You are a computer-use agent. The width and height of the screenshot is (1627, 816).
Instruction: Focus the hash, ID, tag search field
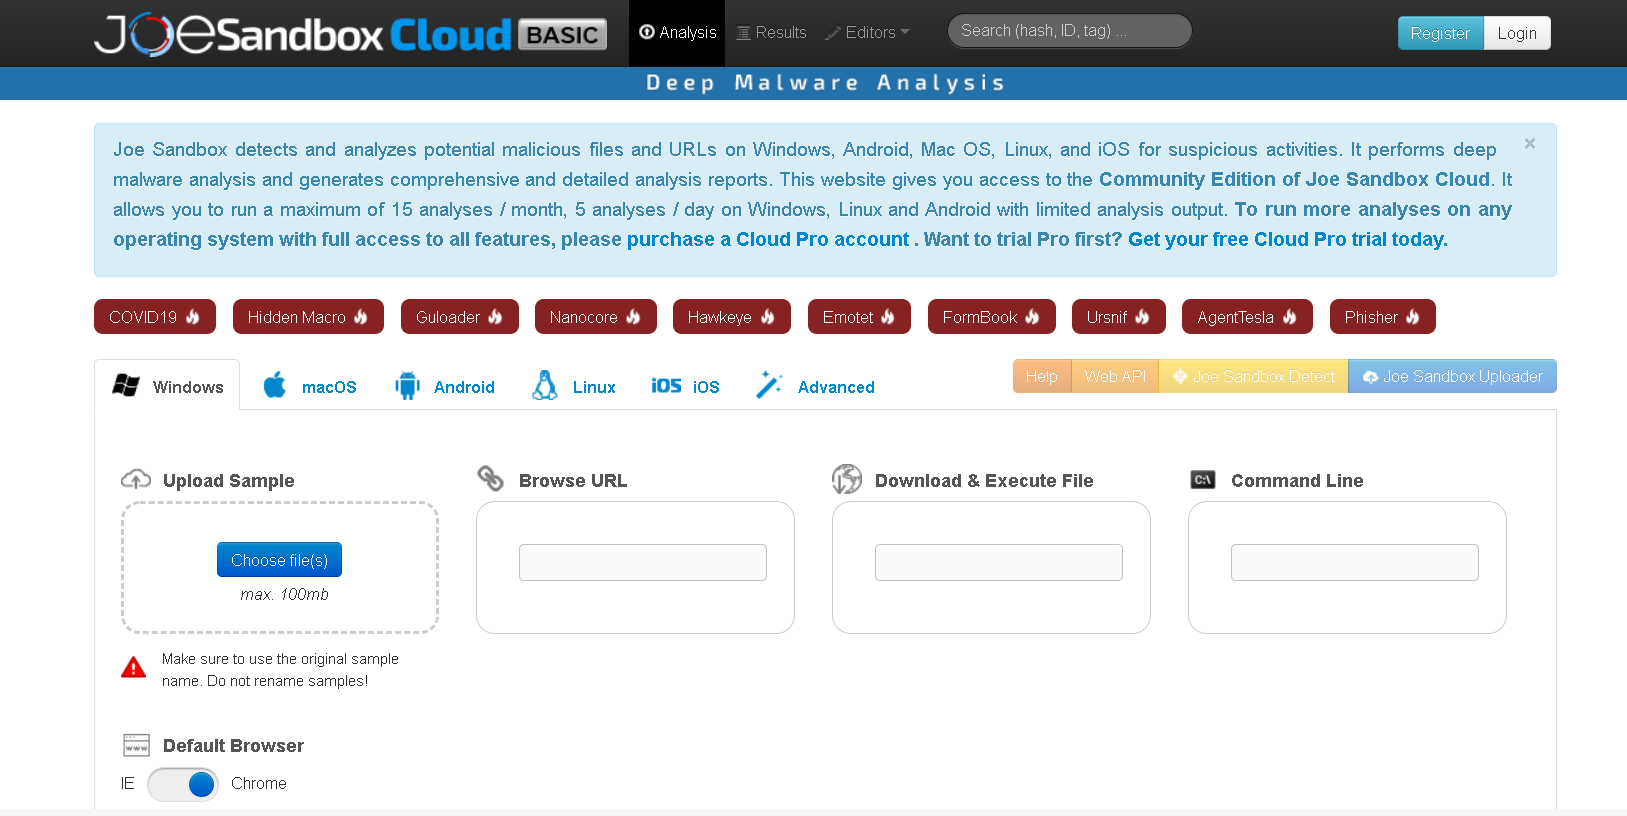click(x=1069, y=31)
